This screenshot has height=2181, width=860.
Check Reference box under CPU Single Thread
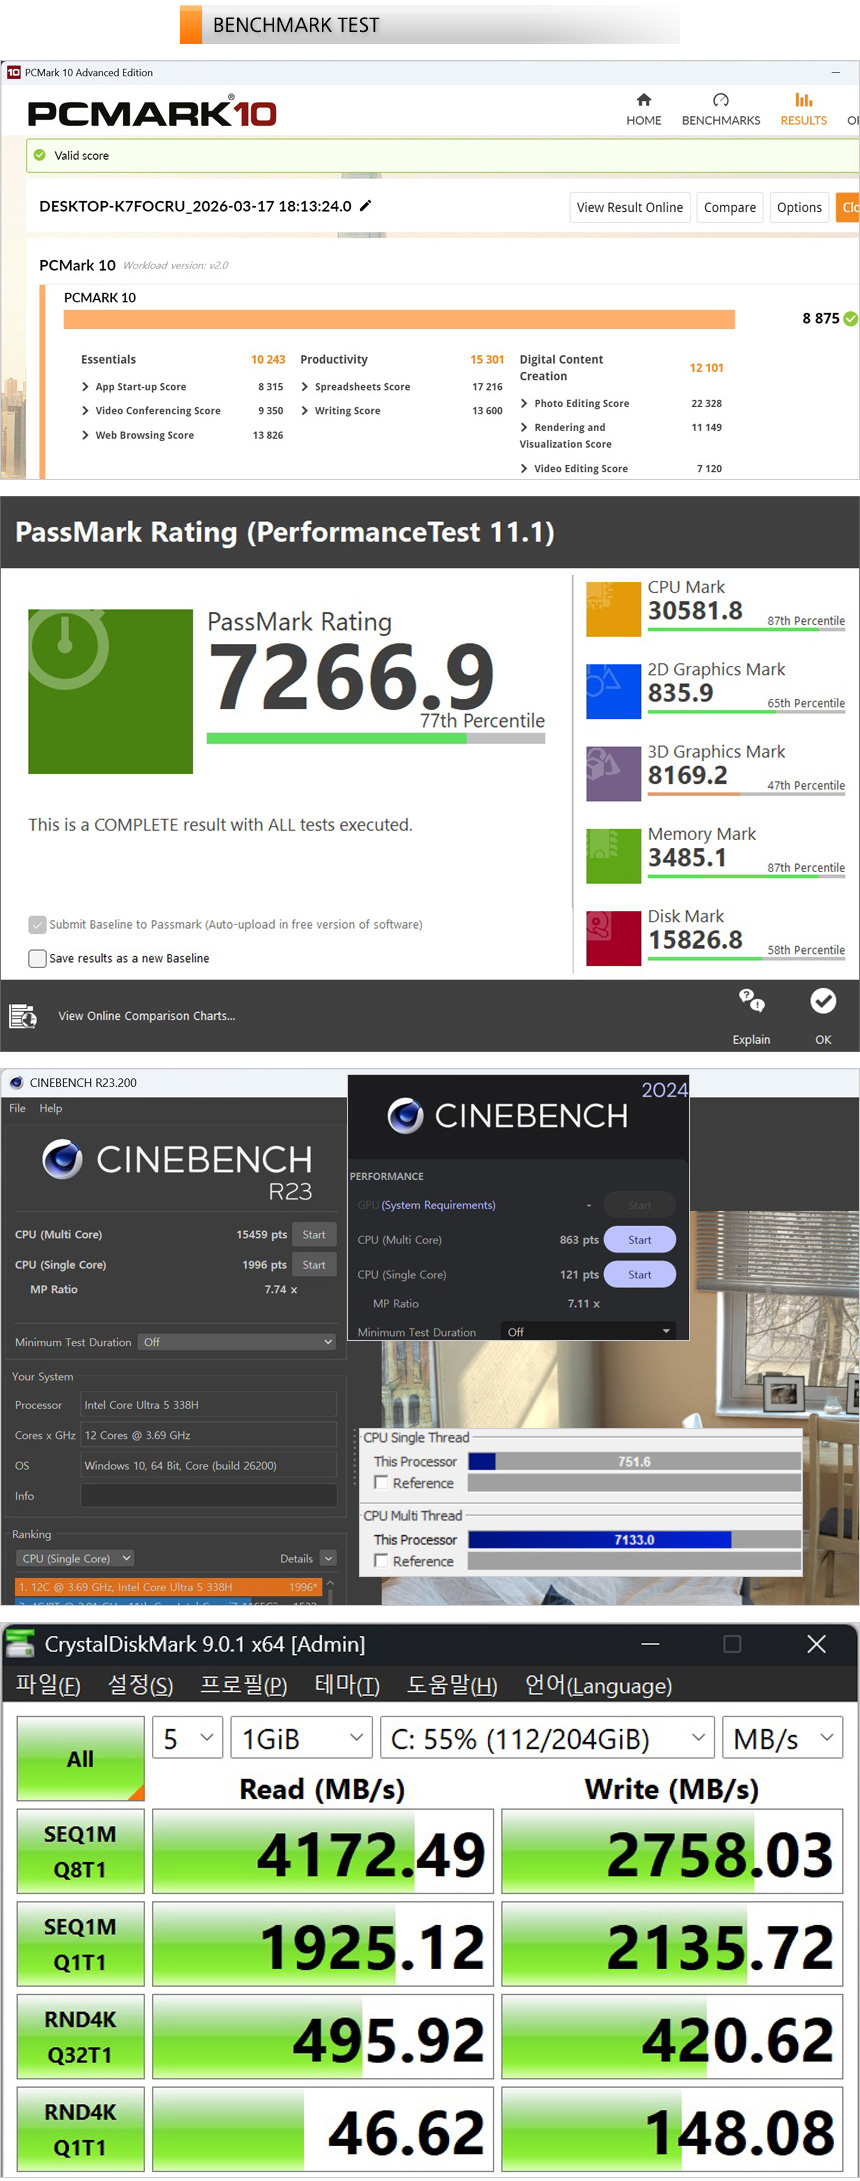[x=381, y=1483]
